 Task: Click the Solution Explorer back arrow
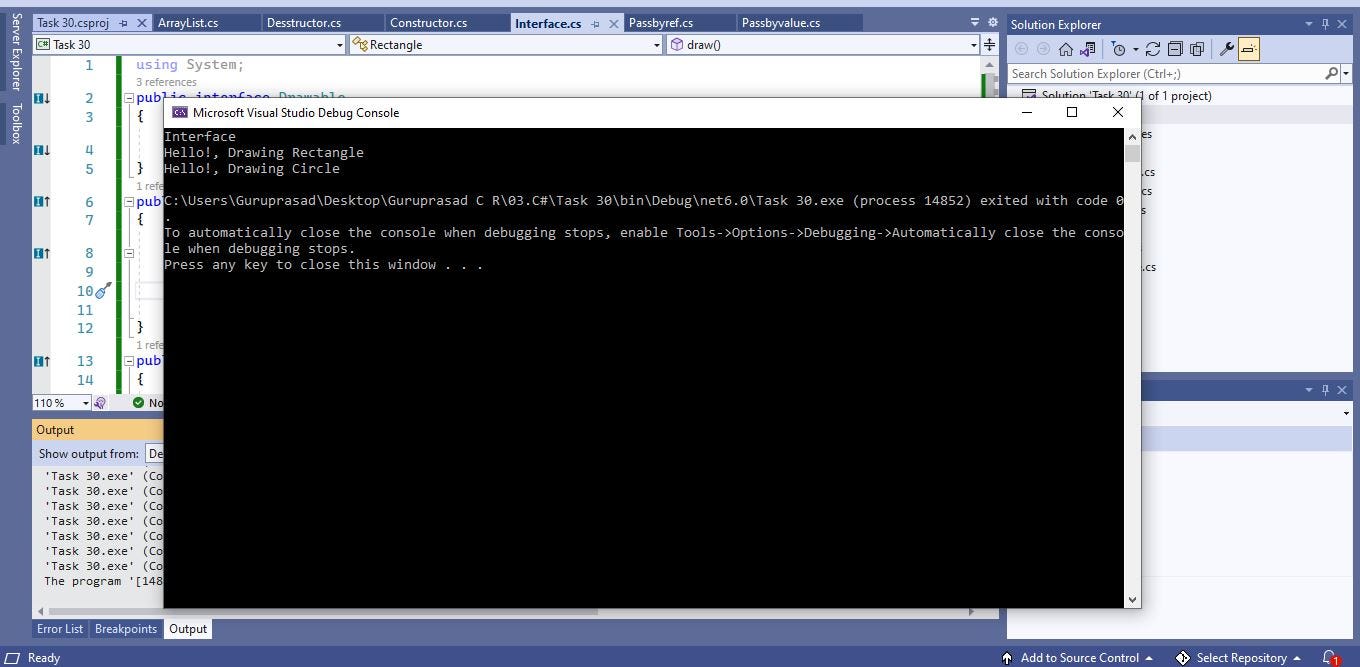(x=1022, y=49)
